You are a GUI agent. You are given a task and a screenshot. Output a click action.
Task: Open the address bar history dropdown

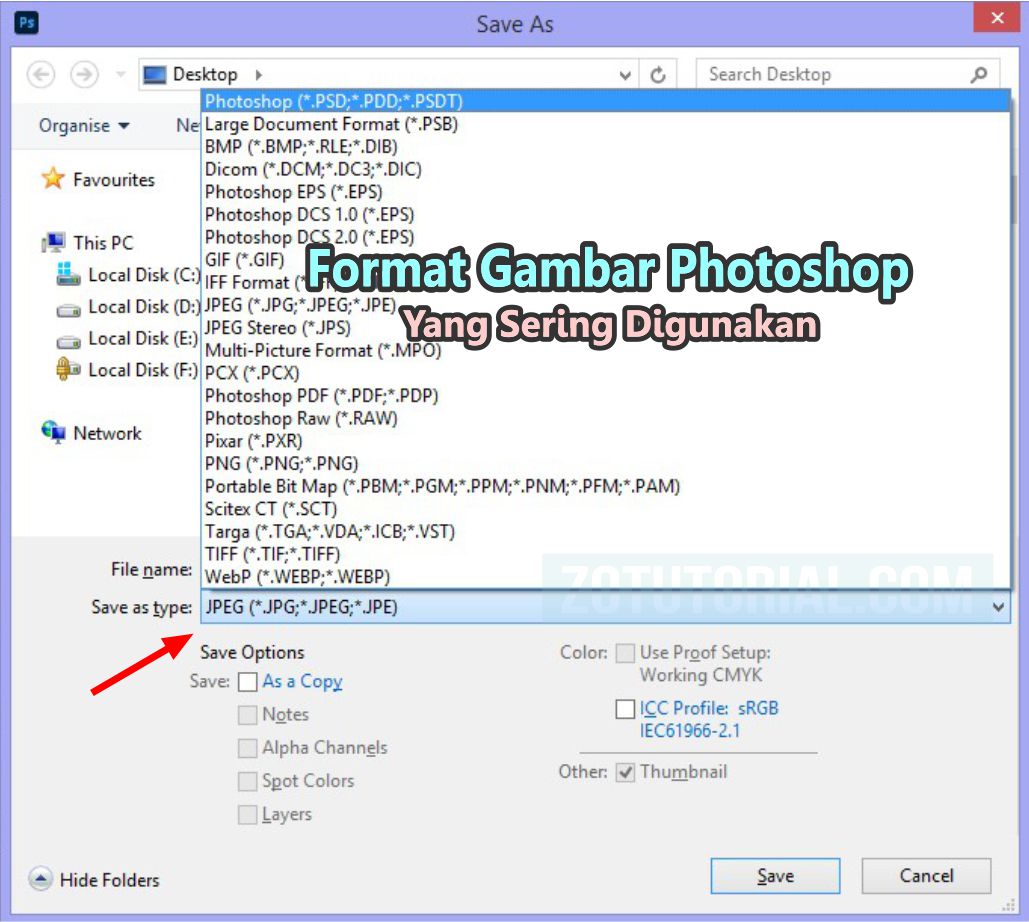[x=625, y=75]
